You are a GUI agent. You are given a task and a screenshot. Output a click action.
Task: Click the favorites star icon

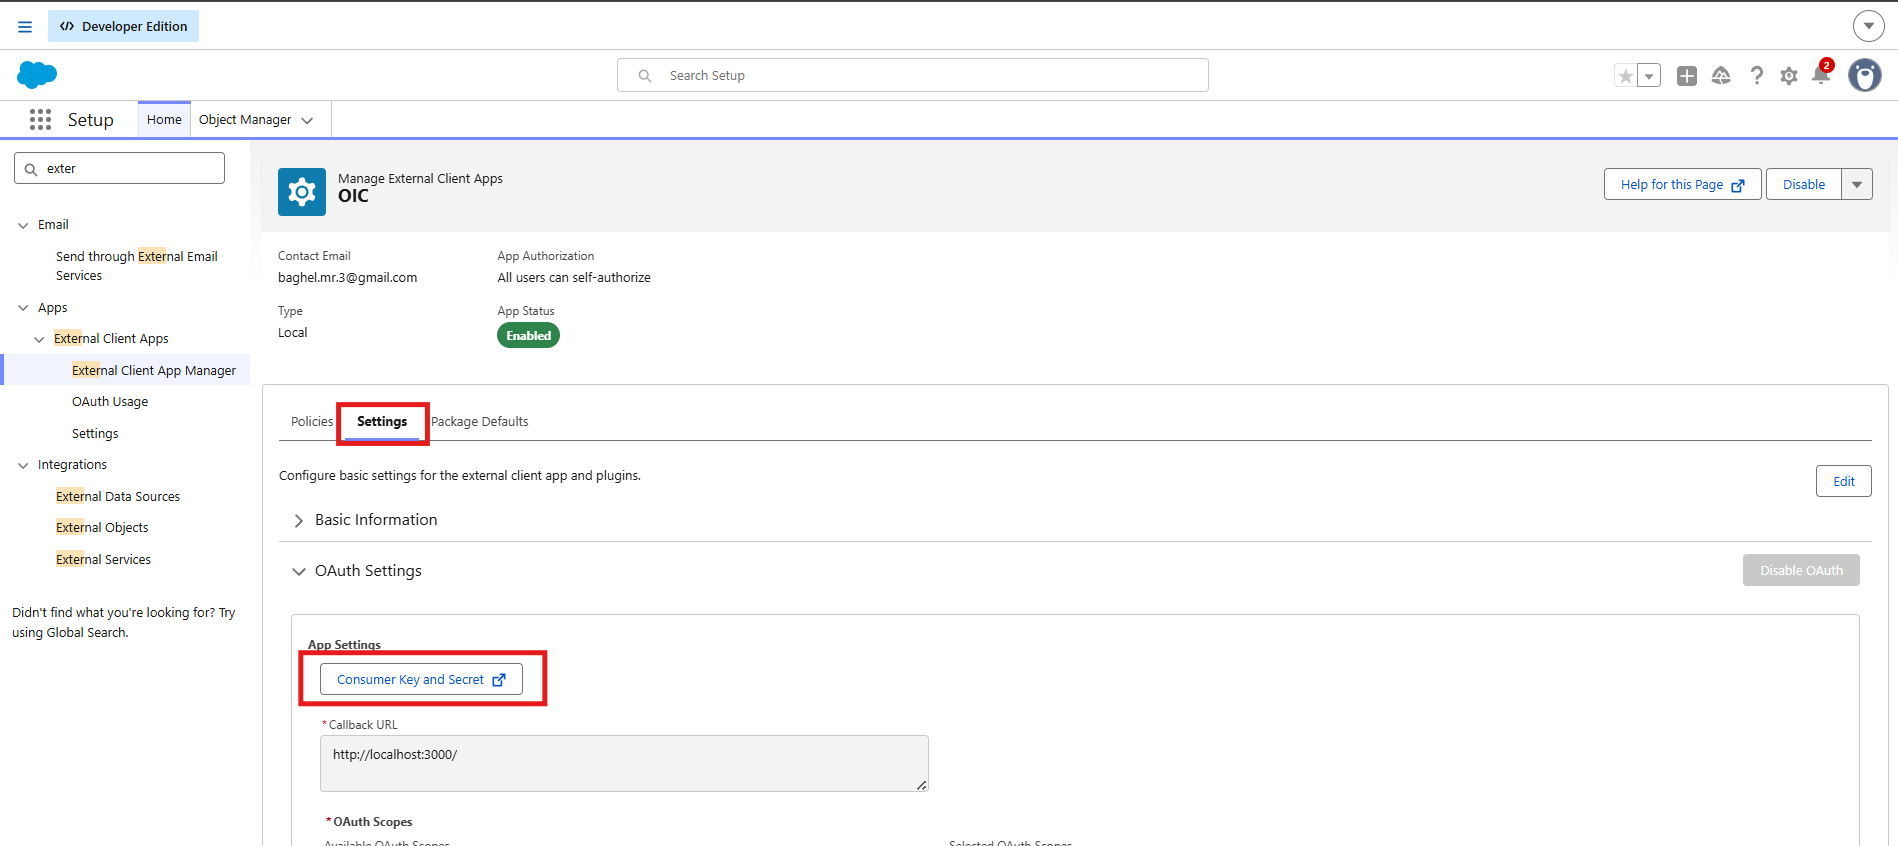1626,76
